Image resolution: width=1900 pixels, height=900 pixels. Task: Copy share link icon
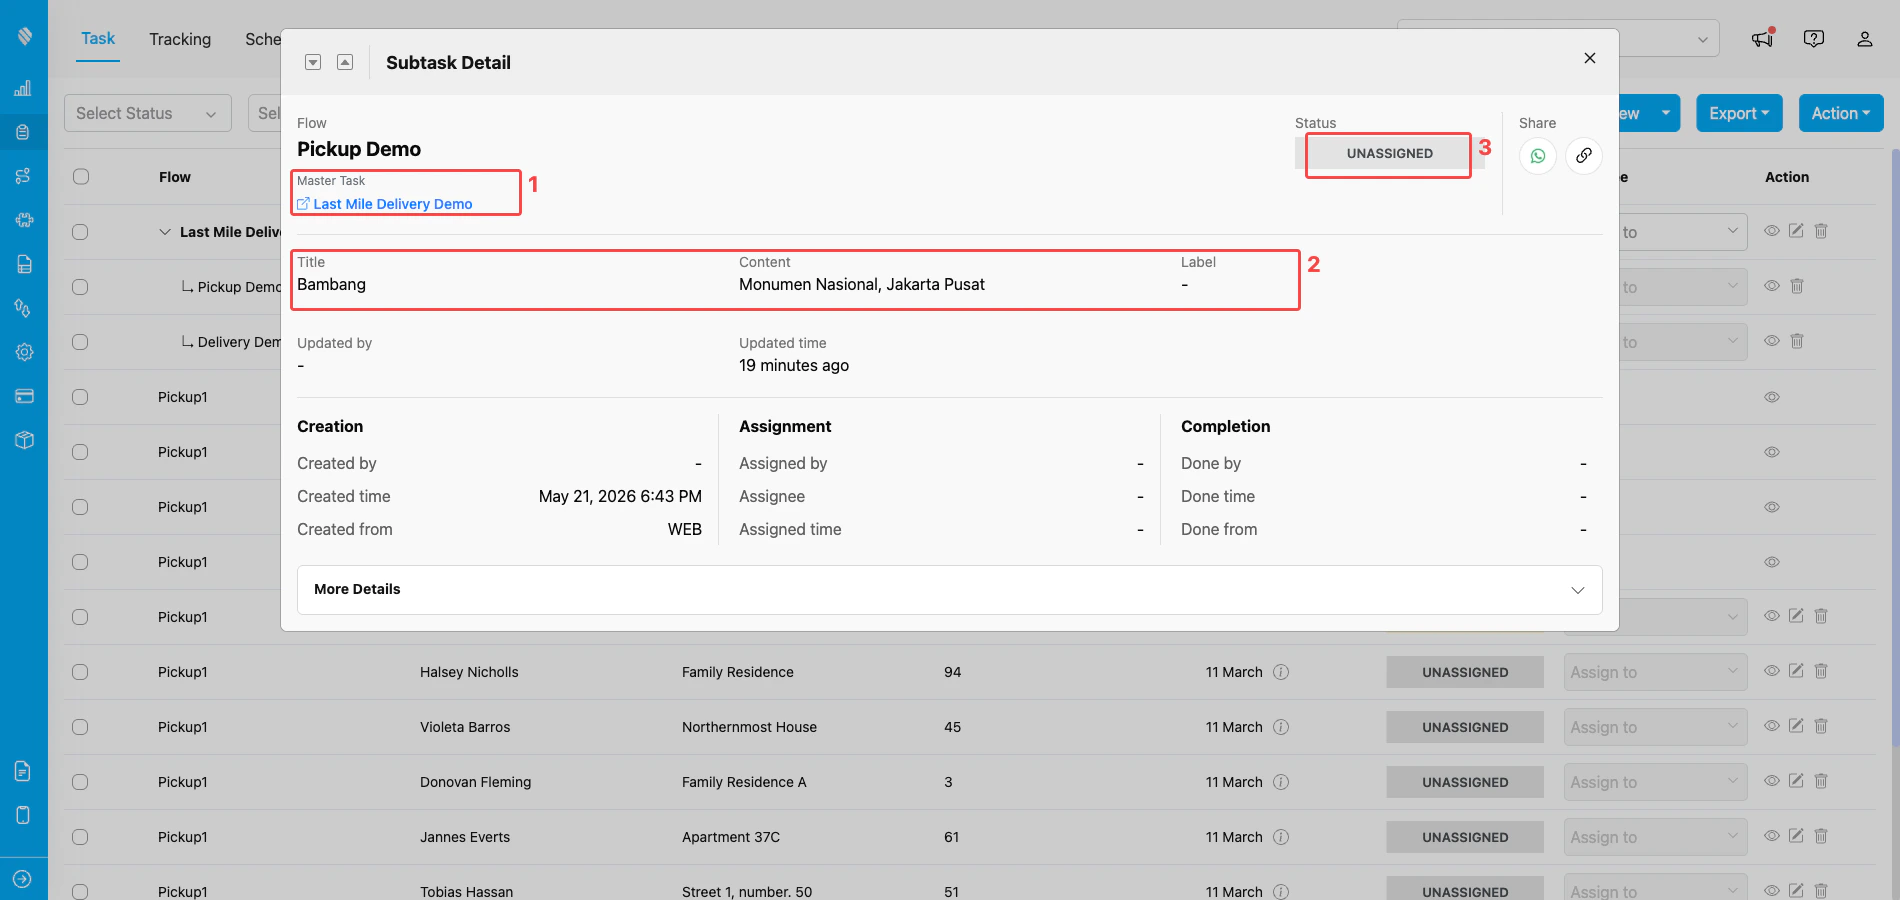point(1584,156)
